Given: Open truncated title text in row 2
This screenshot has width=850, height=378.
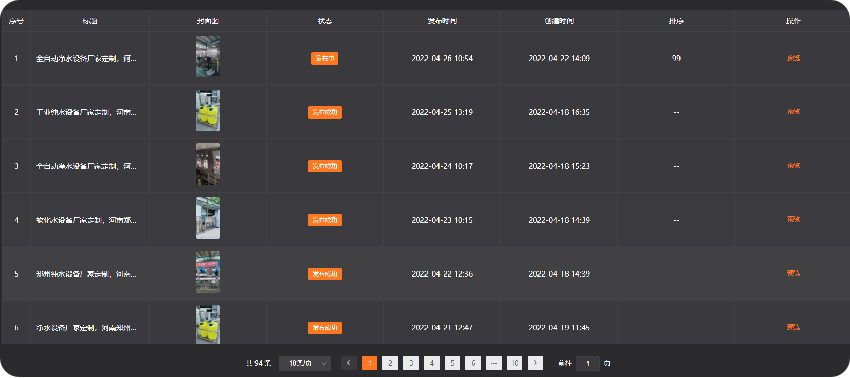Looking at the screenshot, I should click(x=87, y=112).
